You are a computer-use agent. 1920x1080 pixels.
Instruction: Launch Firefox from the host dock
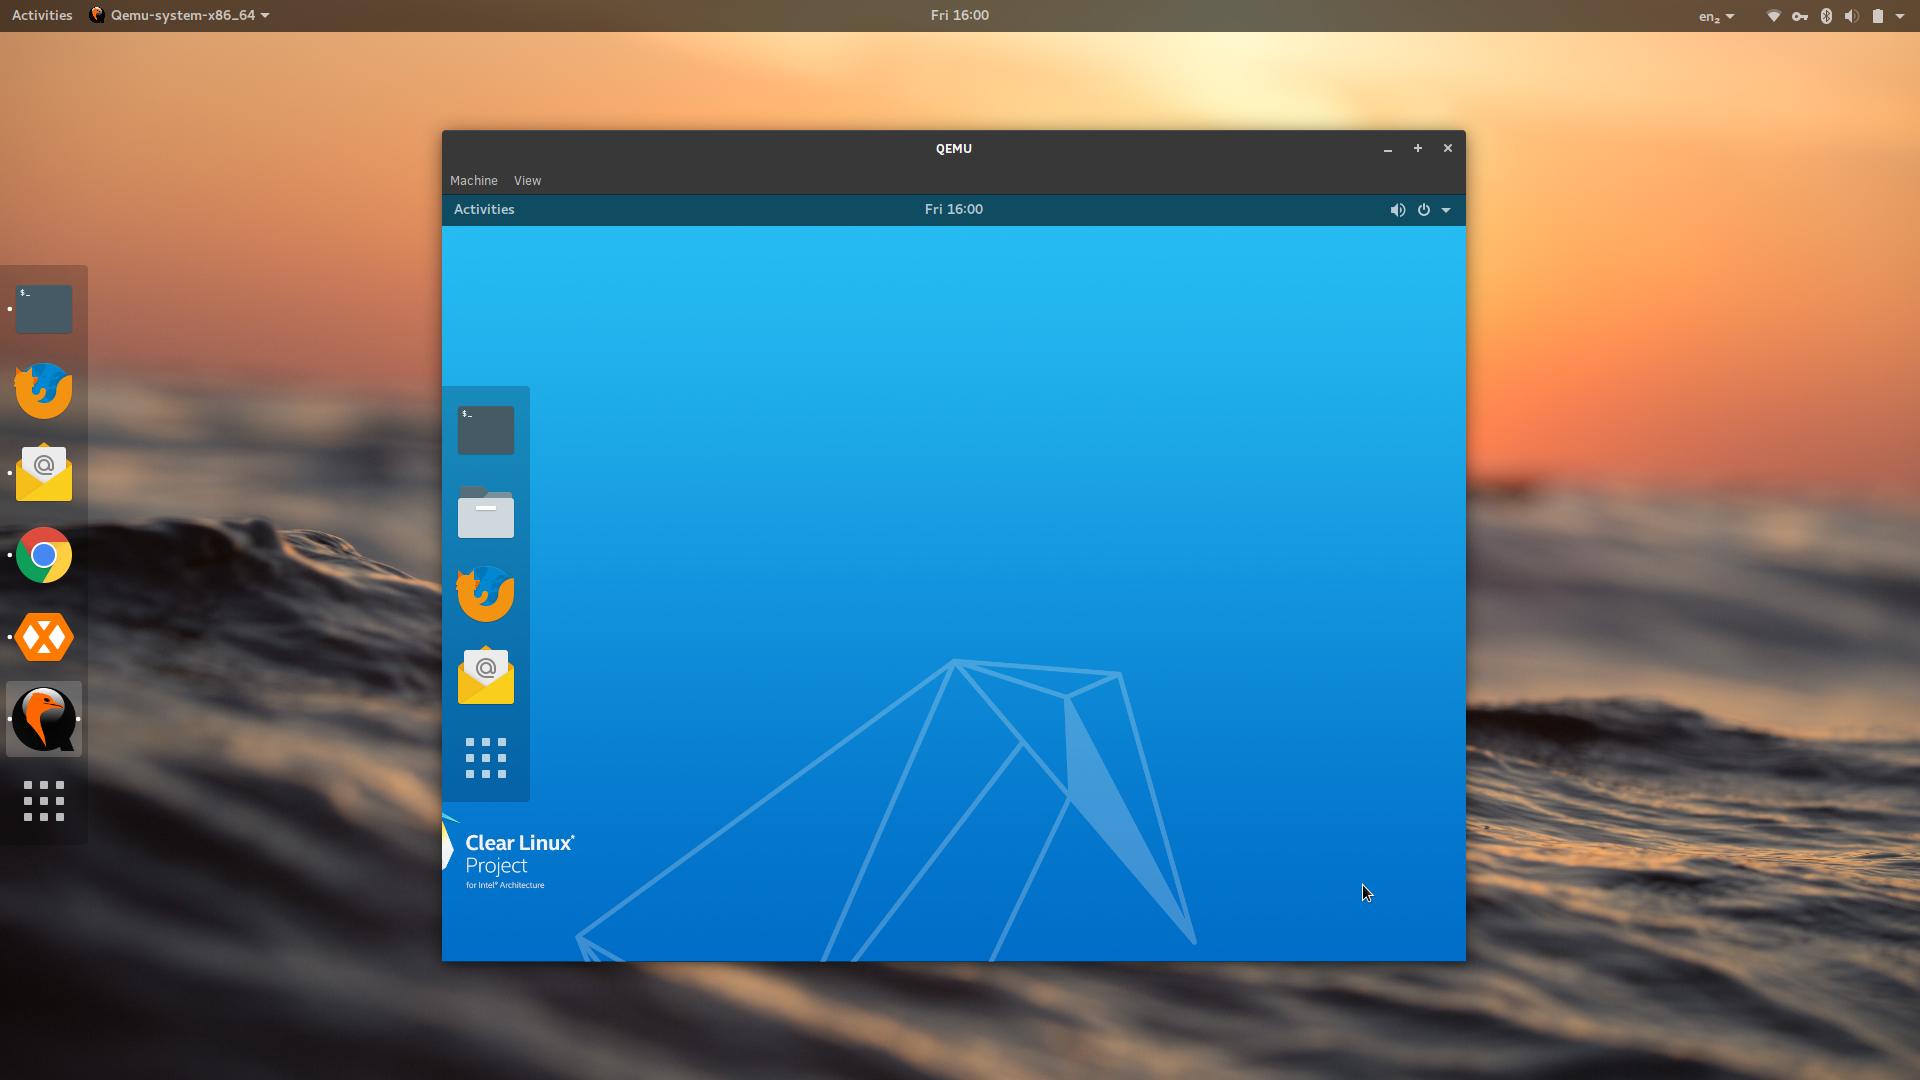(x=44, y=391)
